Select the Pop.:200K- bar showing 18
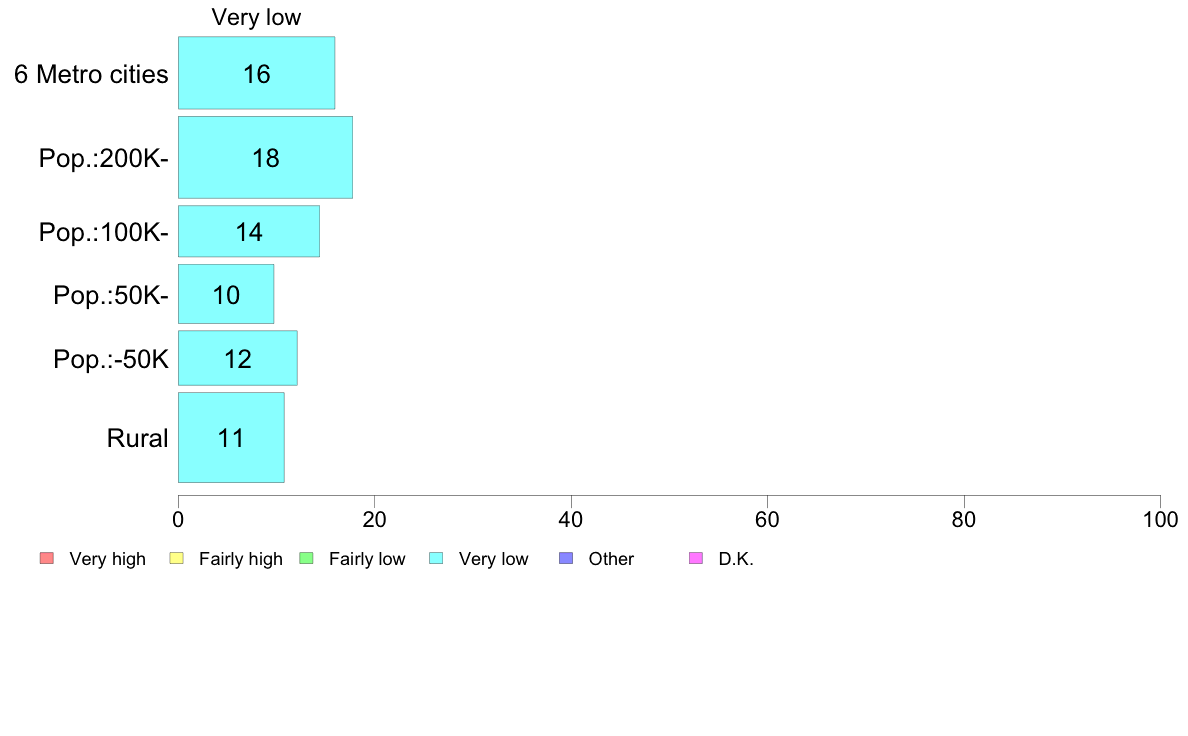This screenshot has width=1188, height=736. coord(265,158)
